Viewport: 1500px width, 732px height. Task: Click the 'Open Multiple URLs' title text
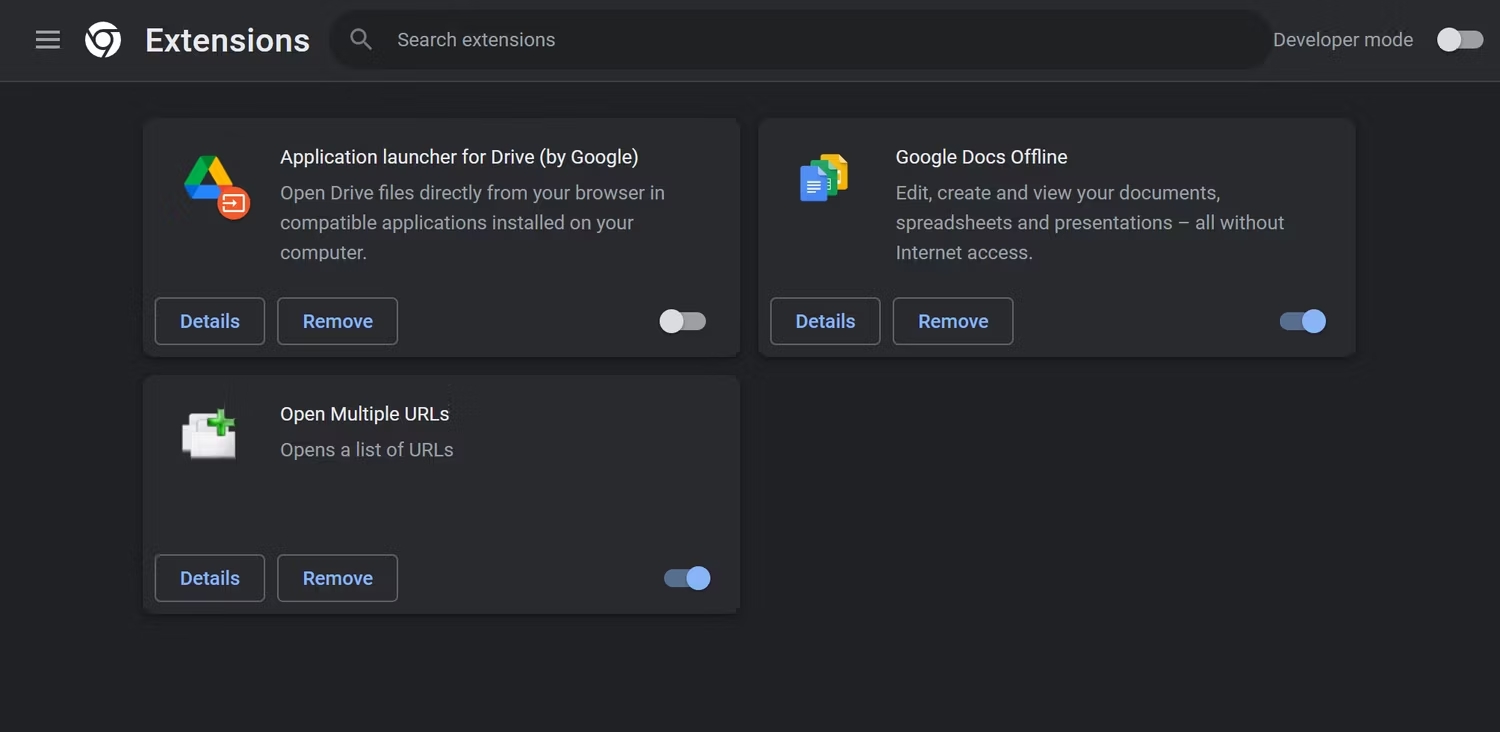pos(364,414)
